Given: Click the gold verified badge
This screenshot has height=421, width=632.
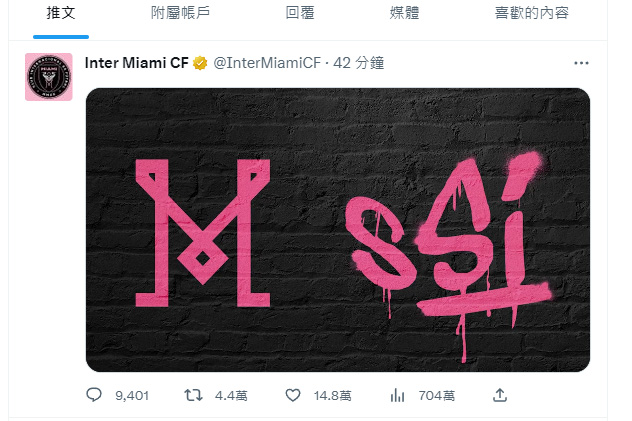Looking at the screenshot, I should pyautogui.click(x=200, y=63).
